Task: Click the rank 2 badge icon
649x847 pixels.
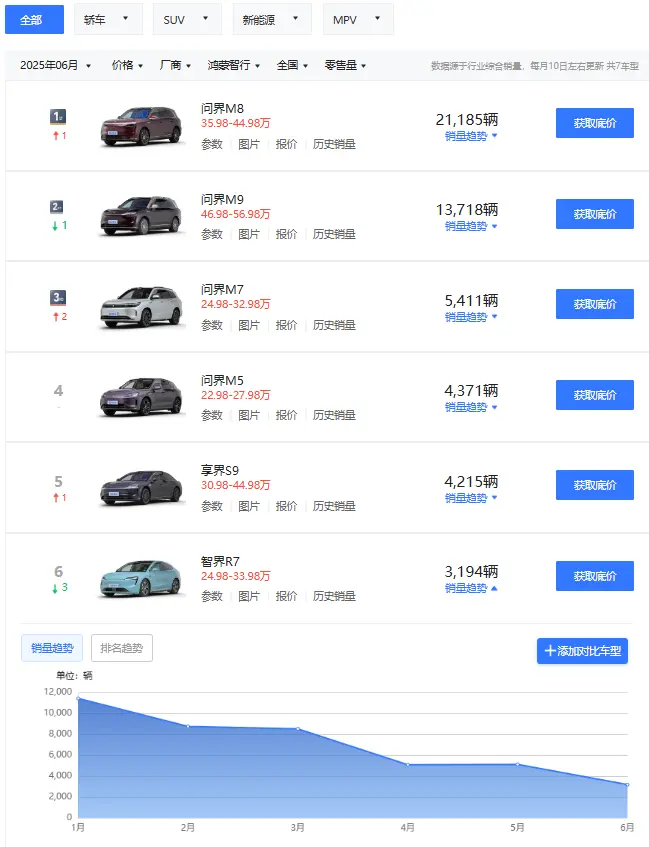Action: (x=58, y=207)
